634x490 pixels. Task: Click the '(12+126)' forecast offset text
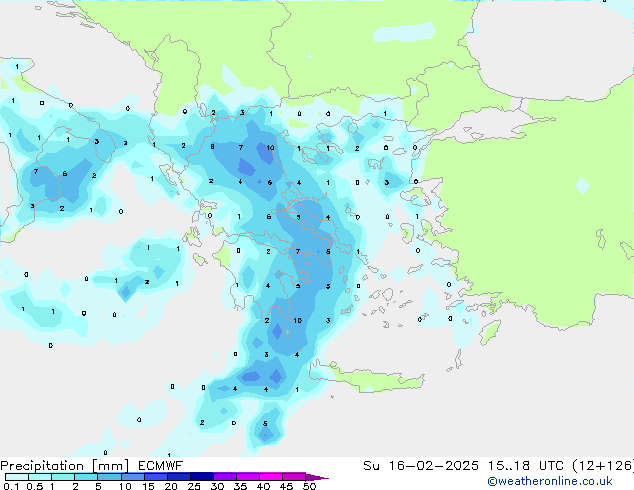coord(603,466)
